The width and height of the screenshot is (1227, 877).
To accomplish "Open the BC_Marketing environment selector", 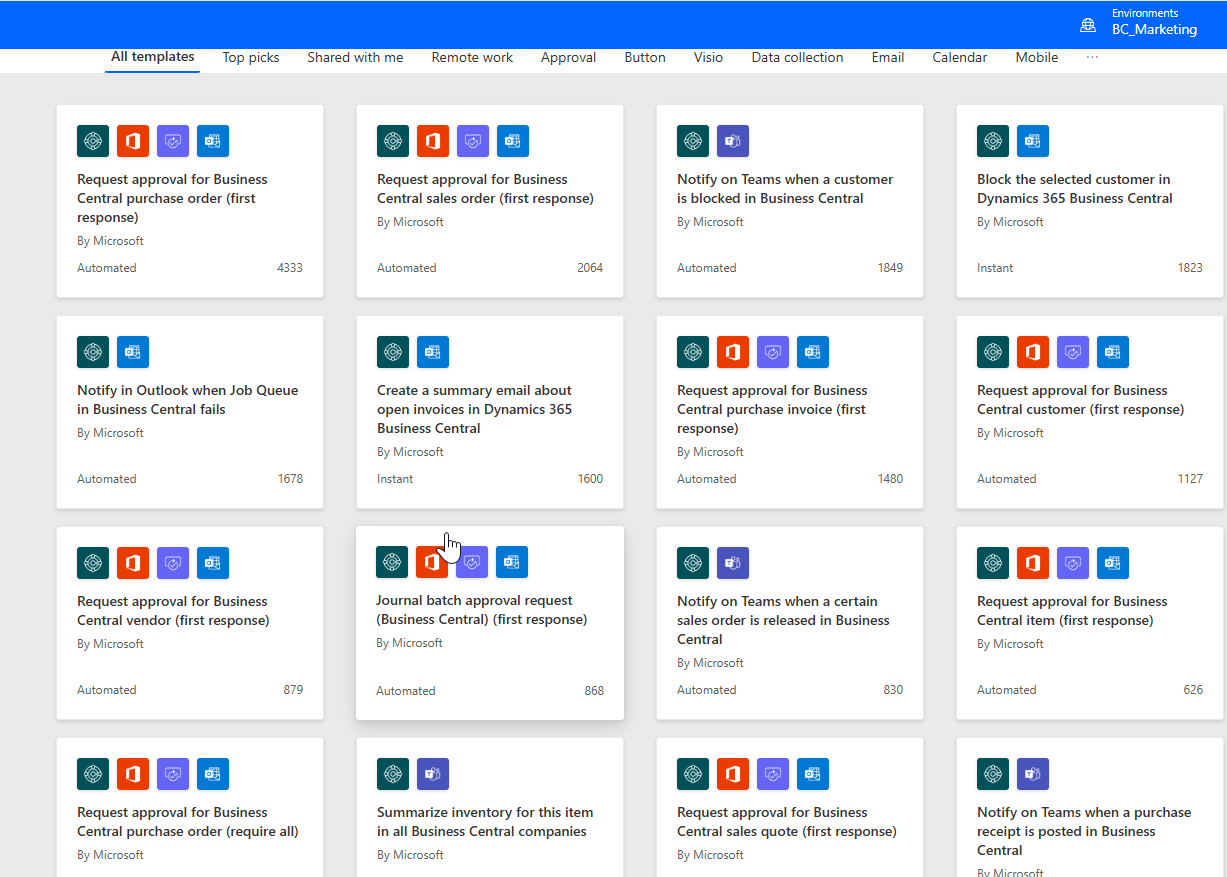I will (1154, 29).
